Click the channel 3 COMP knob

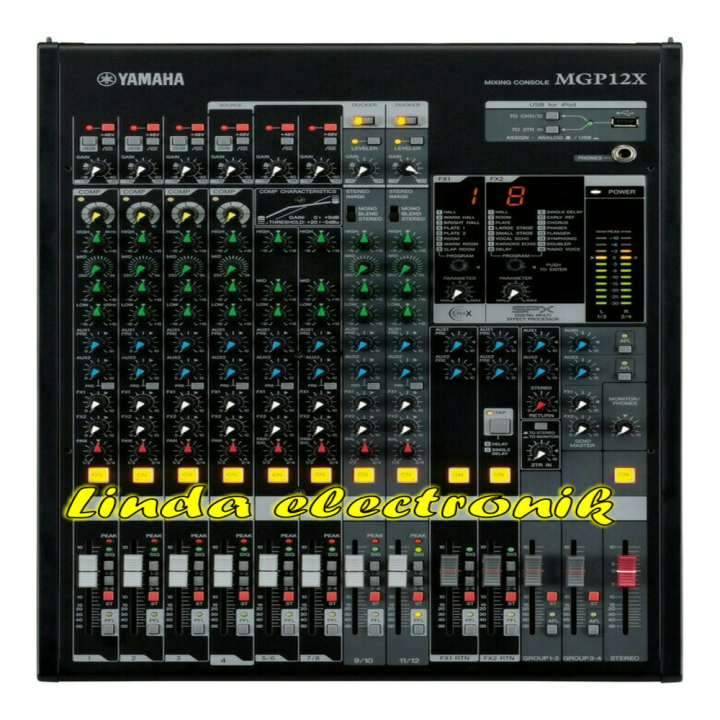click(x=186, y=215)
